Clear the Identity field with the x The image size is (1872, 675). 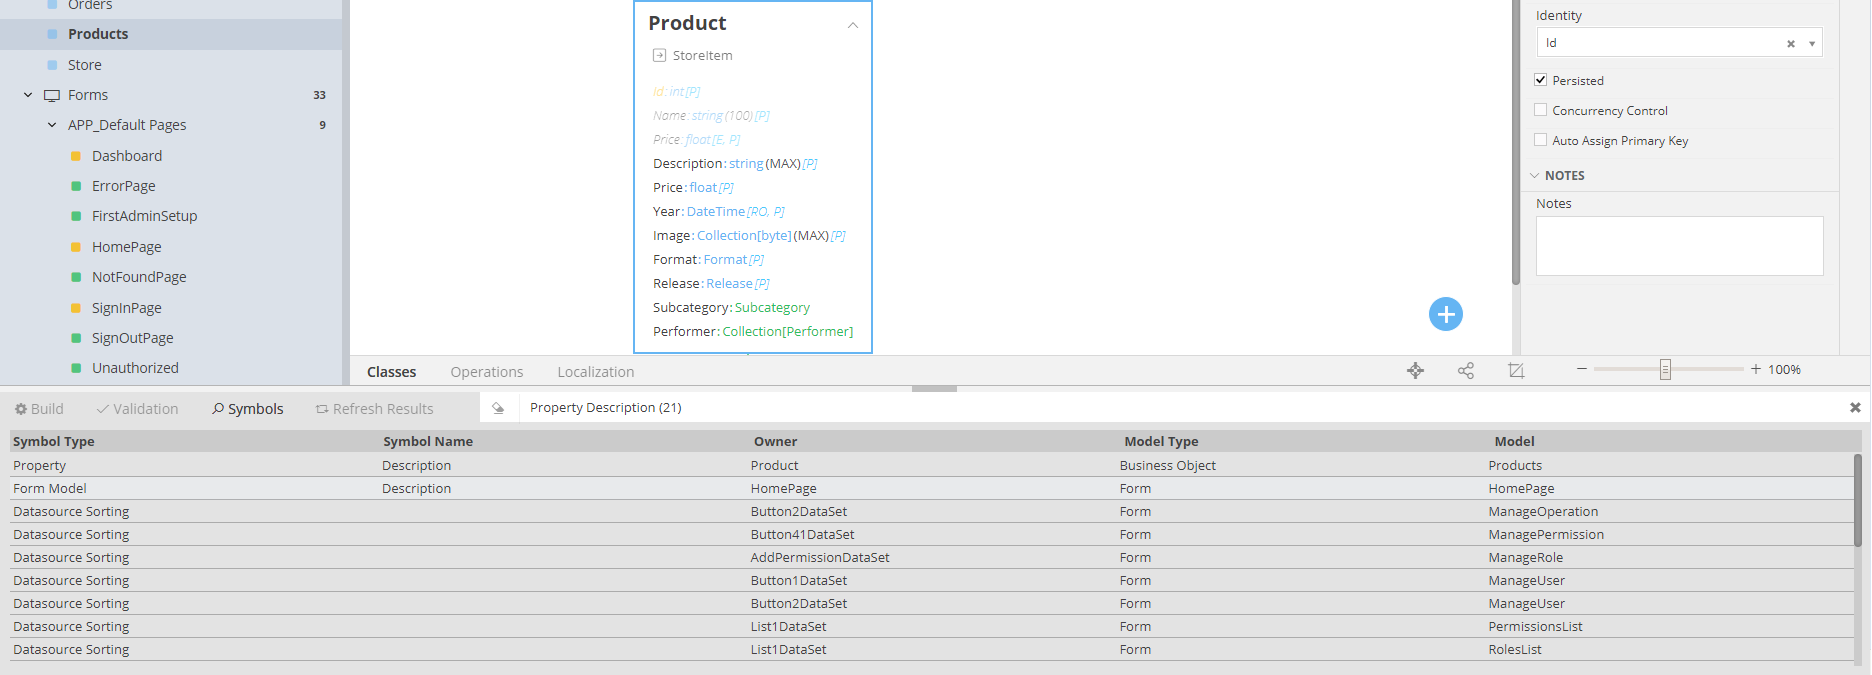[x=1790, y=43]
